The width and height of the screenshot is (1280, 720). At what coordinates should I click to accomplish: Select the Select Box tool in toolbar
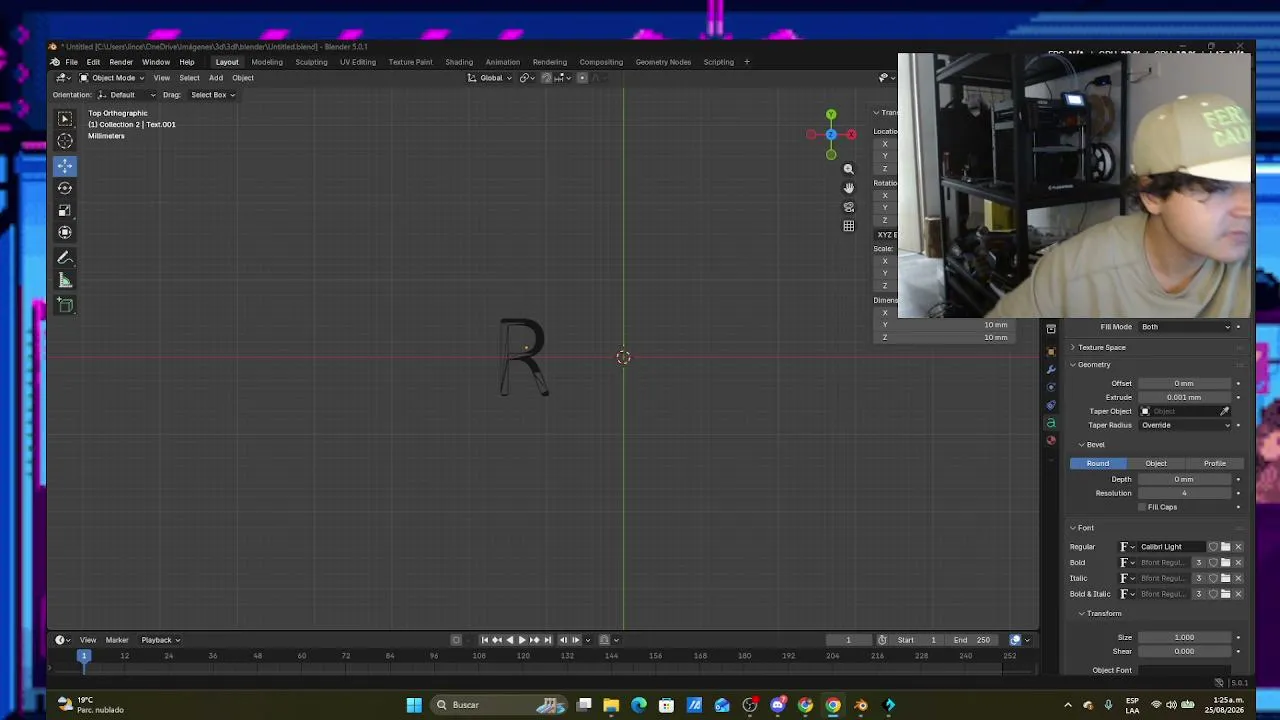click(65, 119)
